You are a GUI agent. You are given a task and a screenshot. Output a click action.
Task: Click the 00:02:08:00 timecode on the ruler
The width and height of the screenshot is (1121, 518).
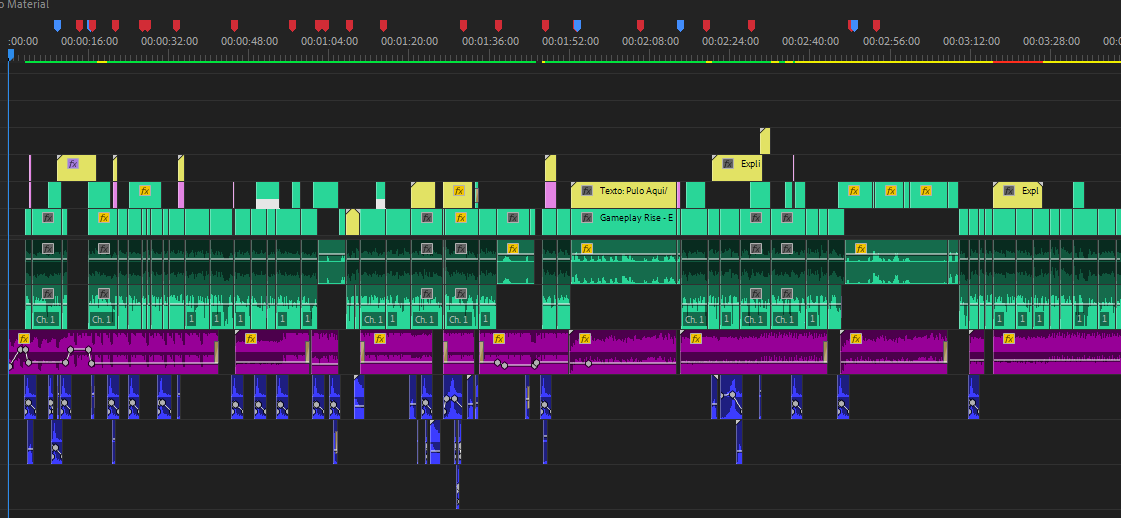[x=651, y=41]
